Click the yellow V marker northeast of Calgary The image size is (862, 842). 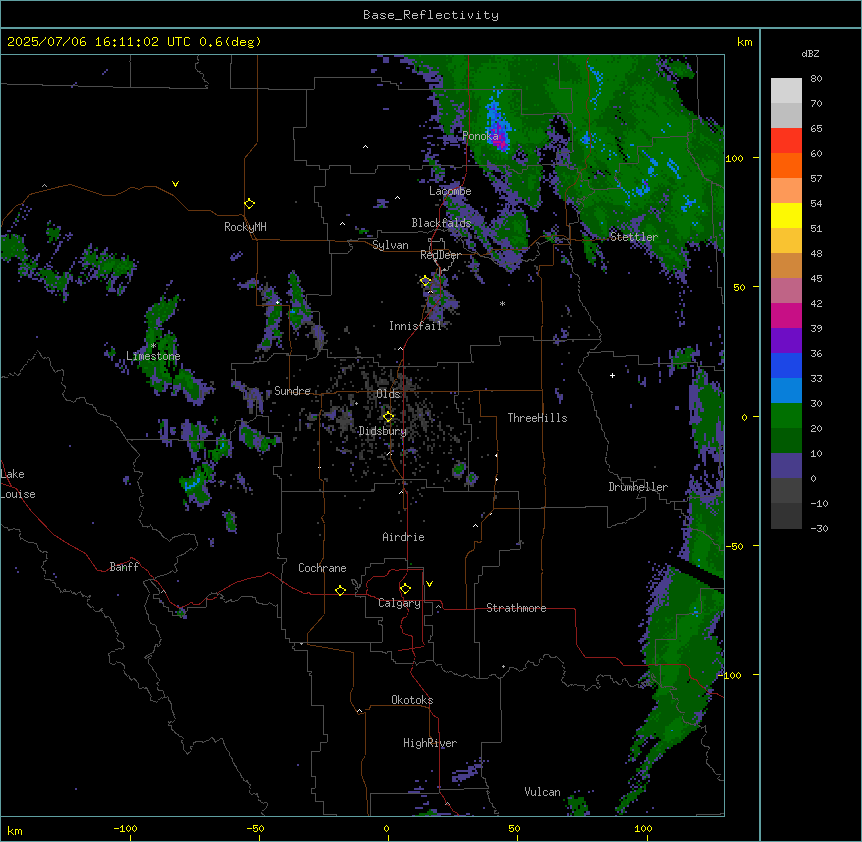click(429, 584)
